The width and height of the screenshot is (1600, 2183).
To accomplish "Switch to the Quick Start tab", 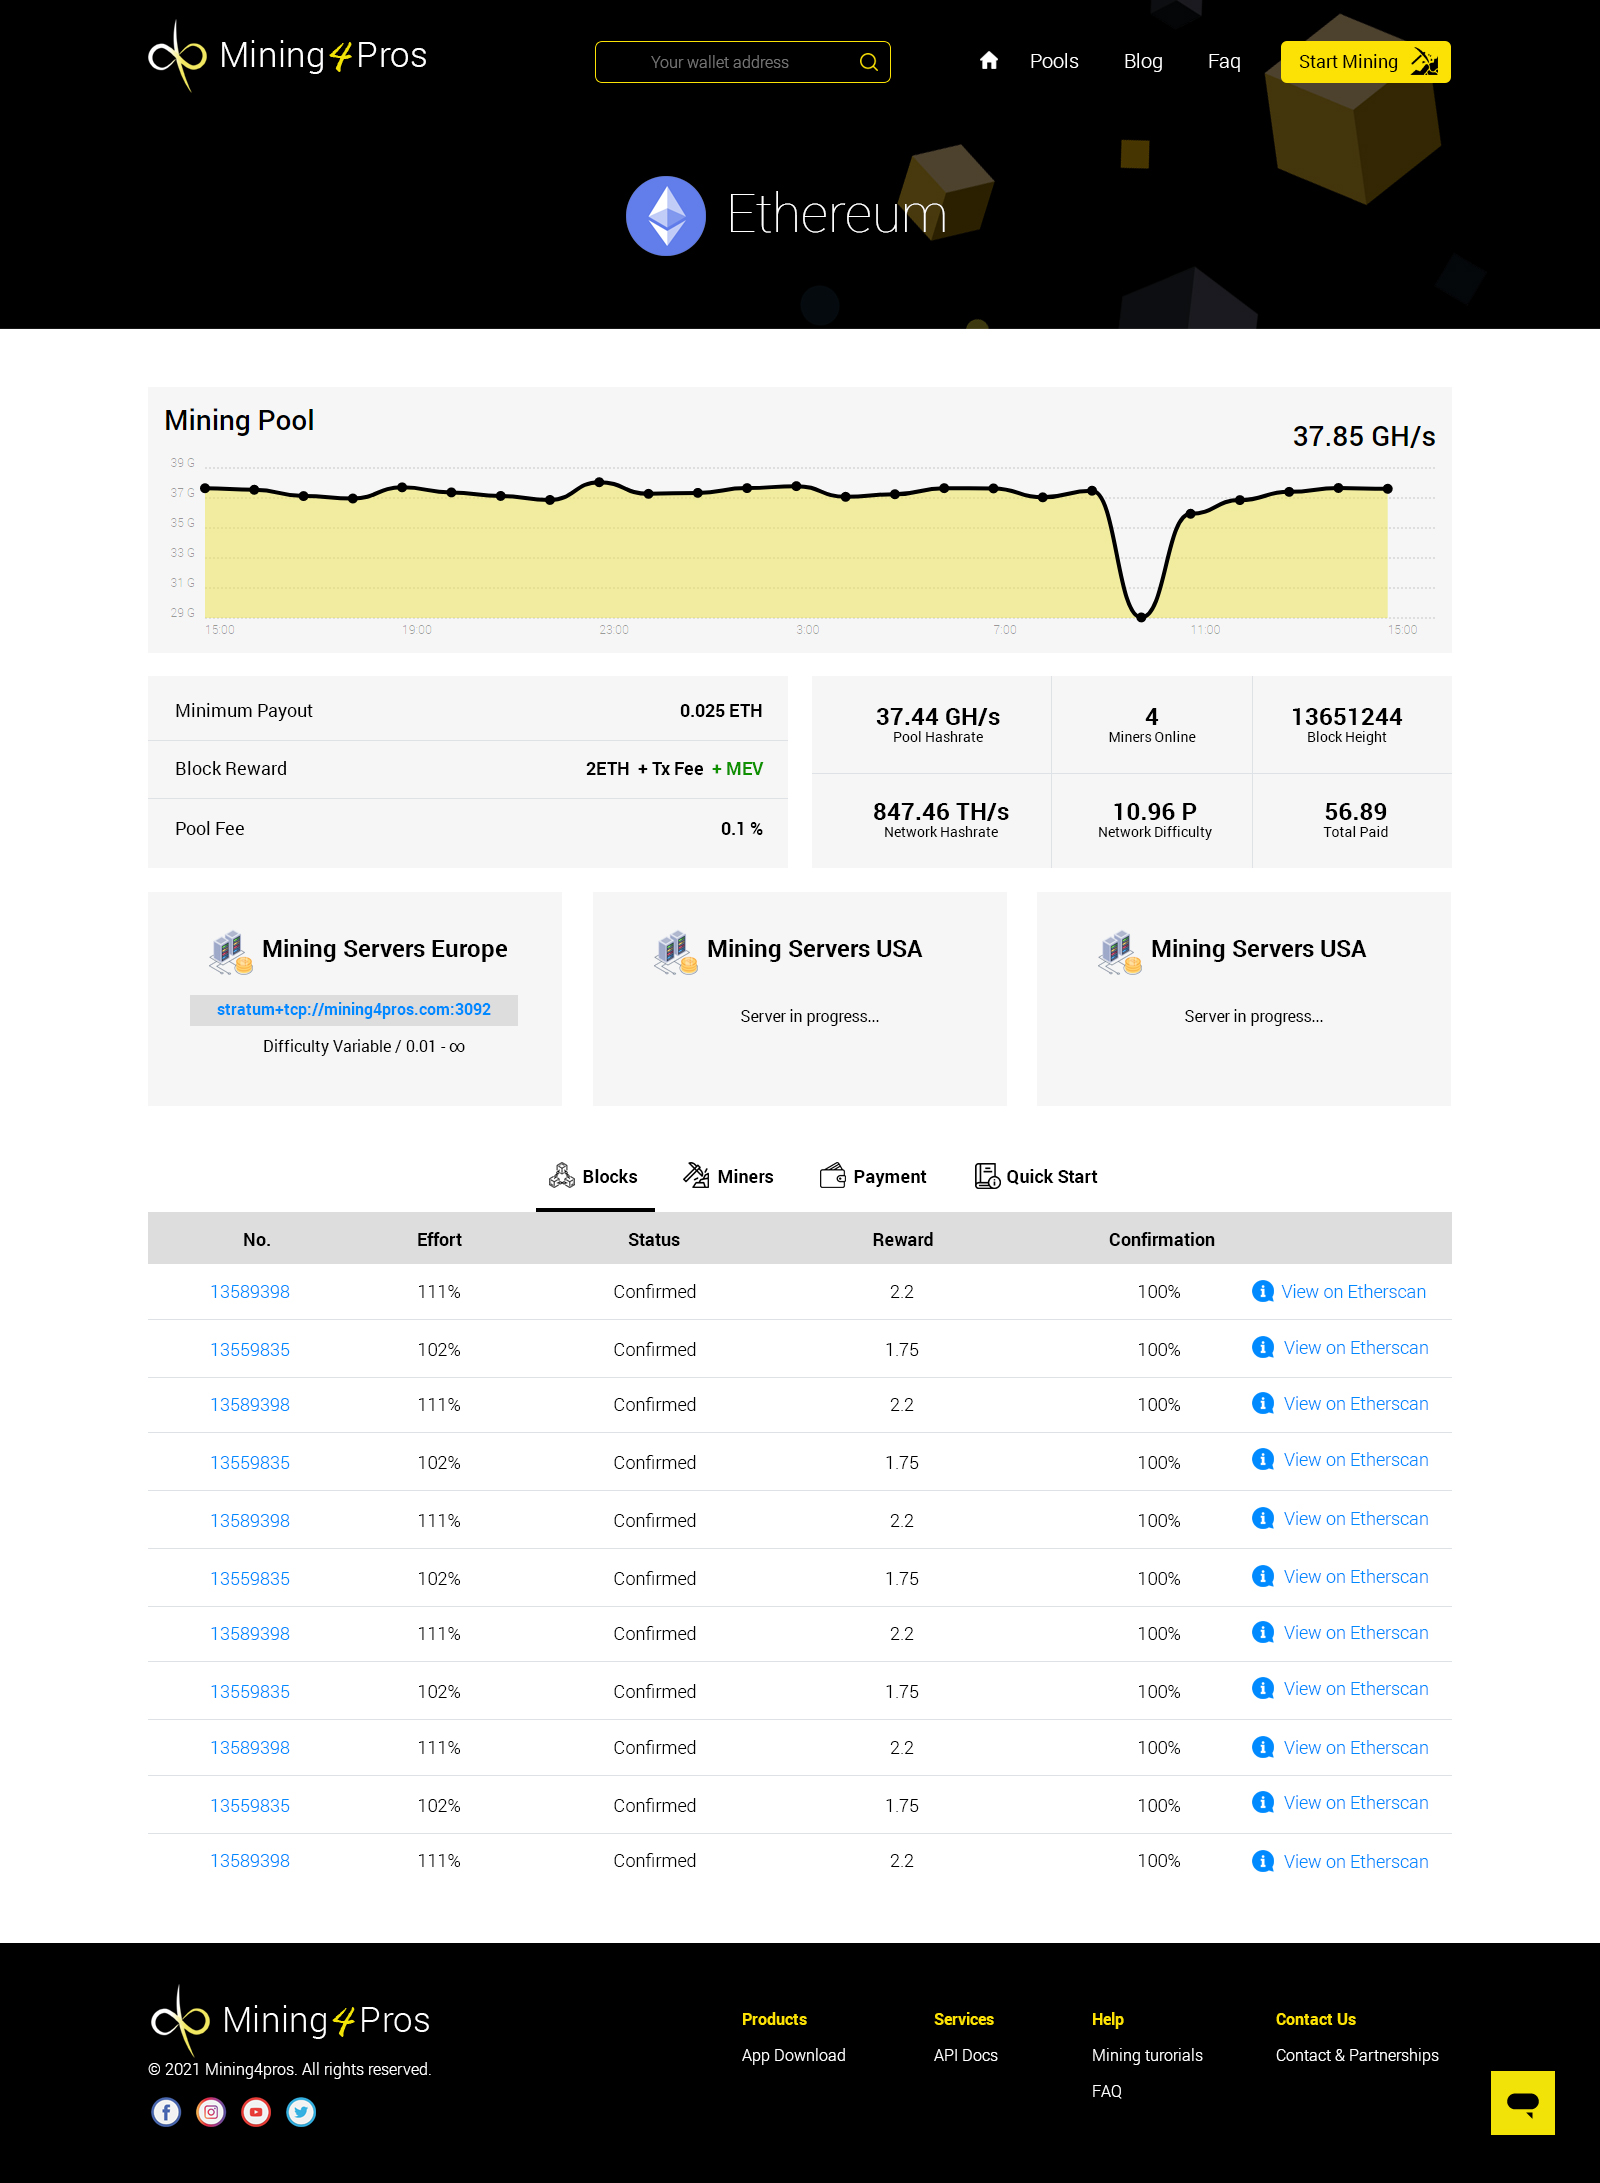I will tap(1036, 1176).
